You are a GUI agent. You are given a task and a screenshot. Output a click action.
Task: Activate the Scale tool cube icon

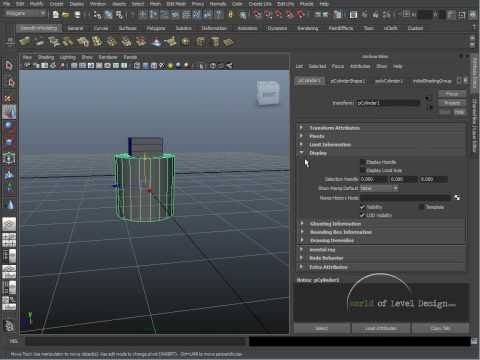click(x=9, y=142)
